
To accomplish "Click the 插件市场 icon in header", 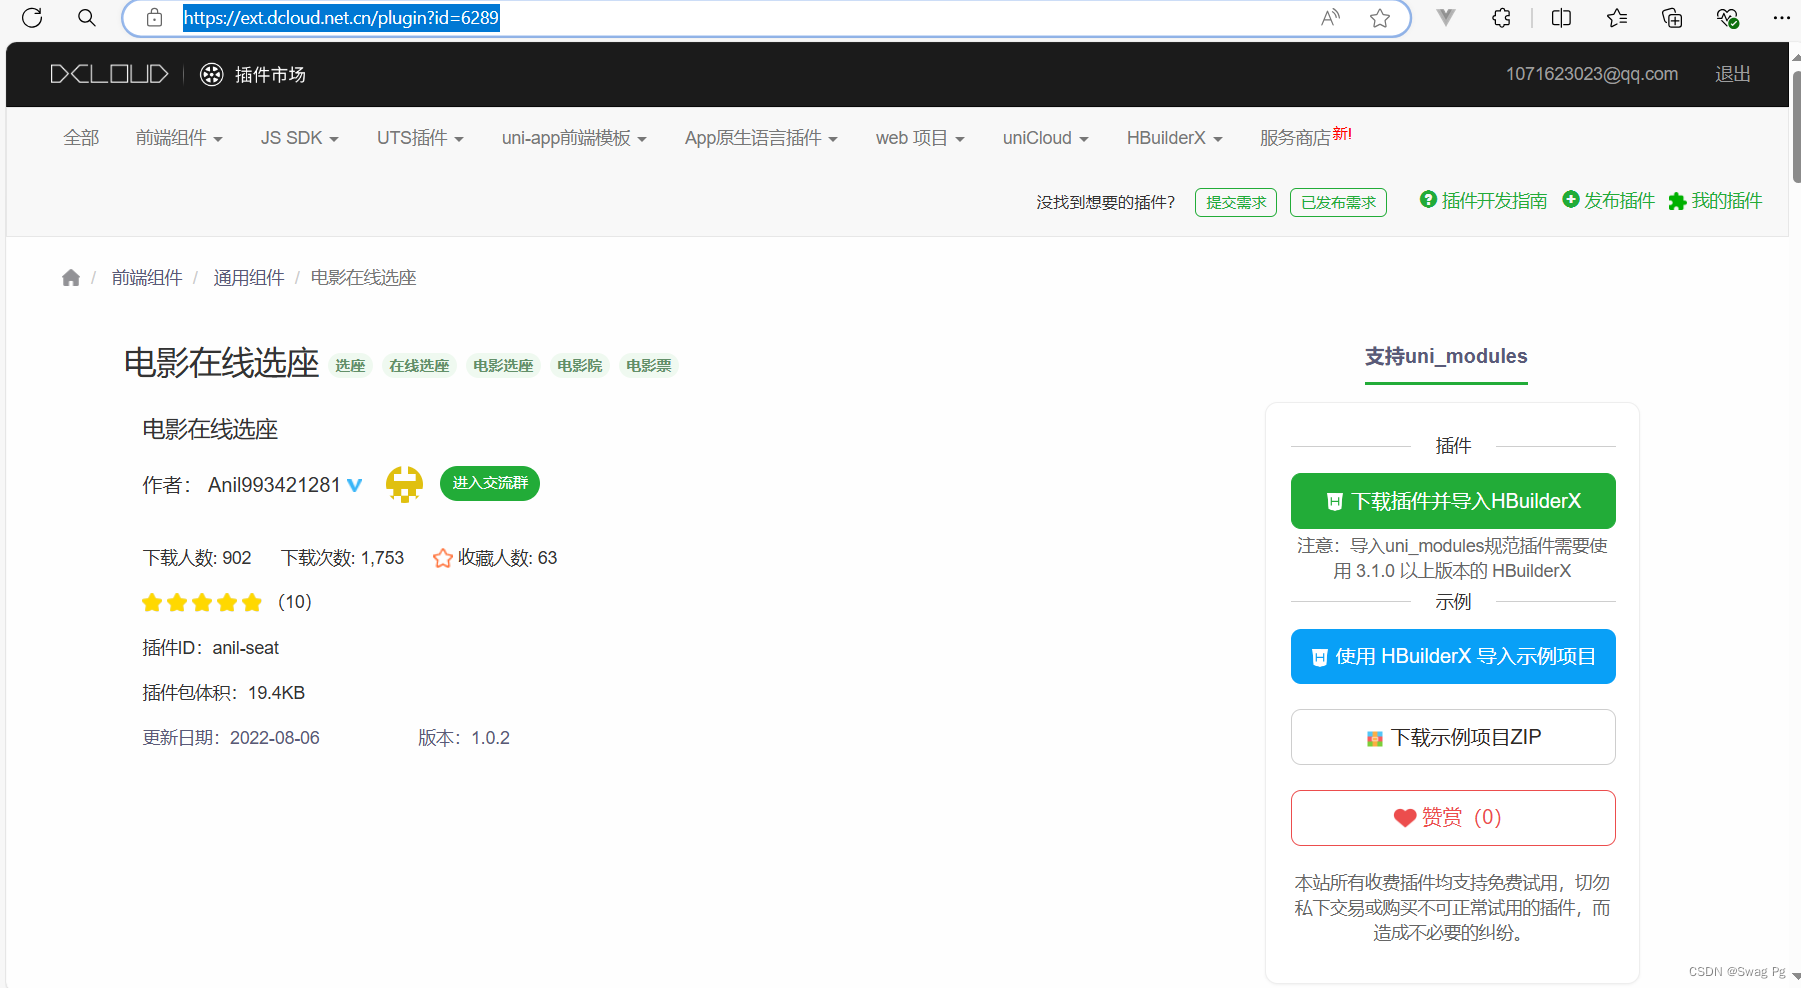I will click(211, 74).
